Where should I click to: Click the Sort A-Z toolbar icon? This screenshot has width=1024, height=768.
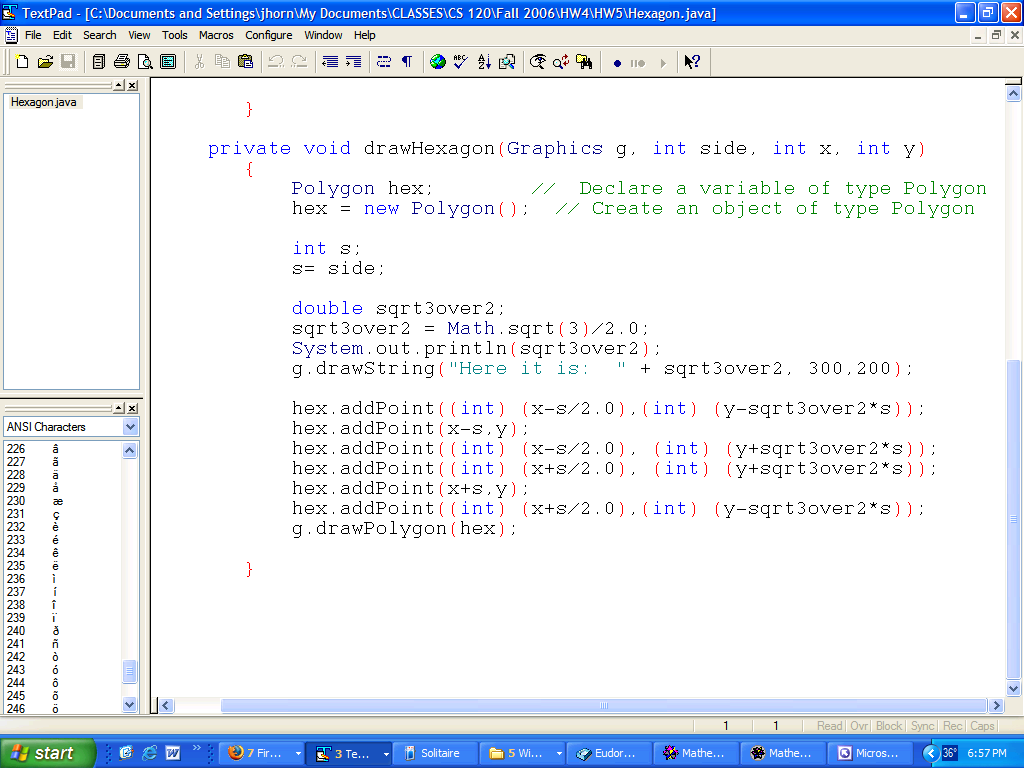tap(484, 62)
